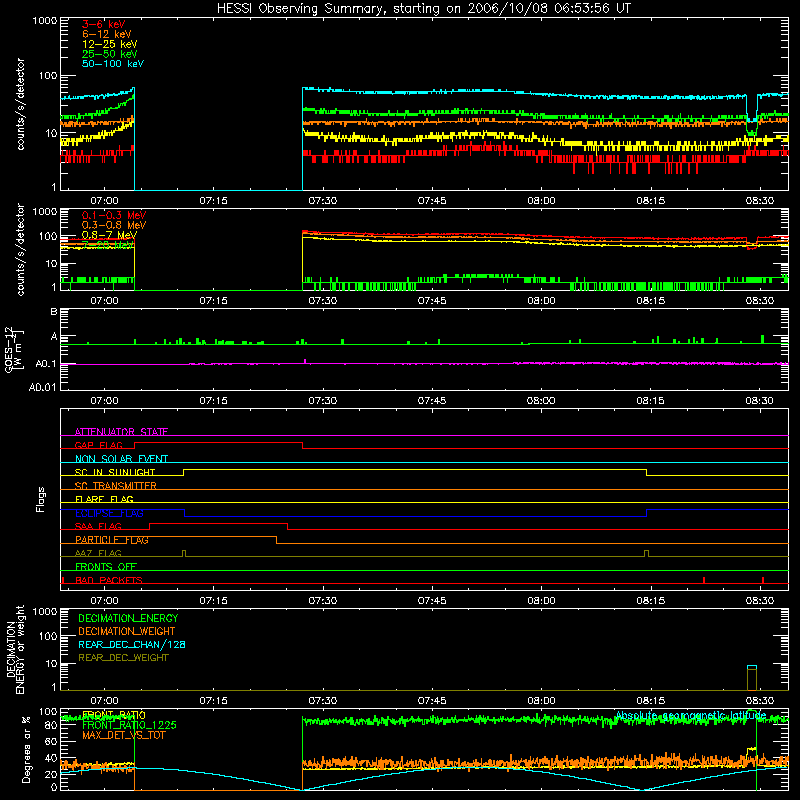The height and width of the screenshot is (800, 800).
Task: Click the 7-20 MeV legend label
Action: (x=108, y=245)
